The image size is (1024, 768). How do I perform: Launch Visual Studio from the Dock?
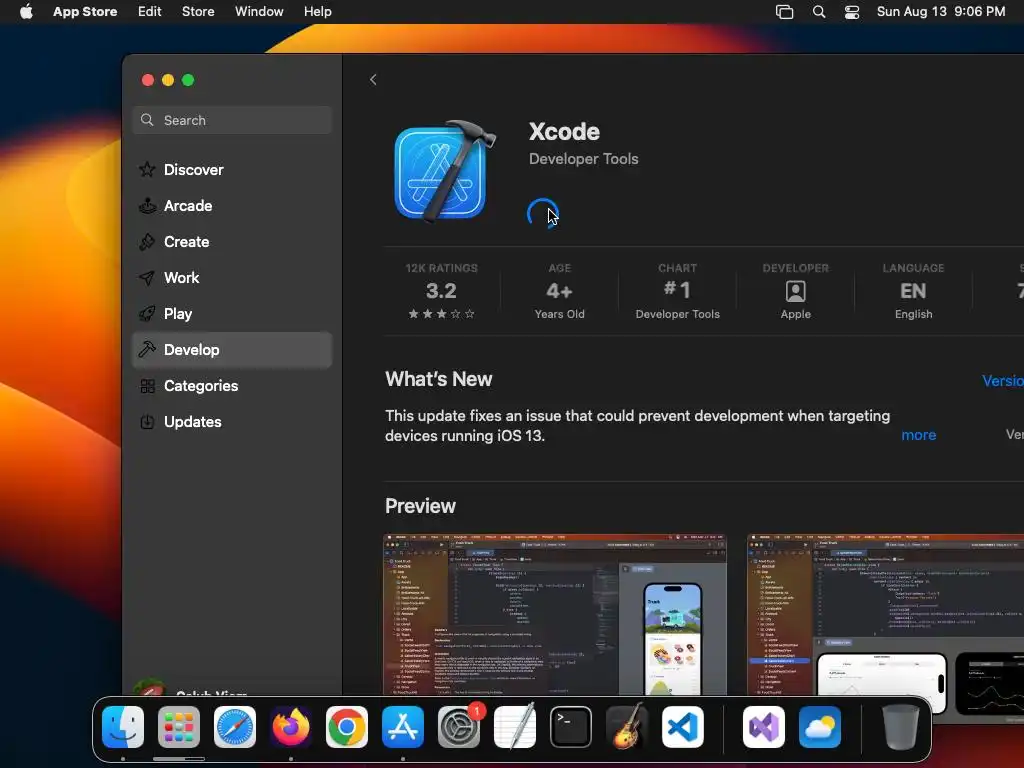point(764,727)
